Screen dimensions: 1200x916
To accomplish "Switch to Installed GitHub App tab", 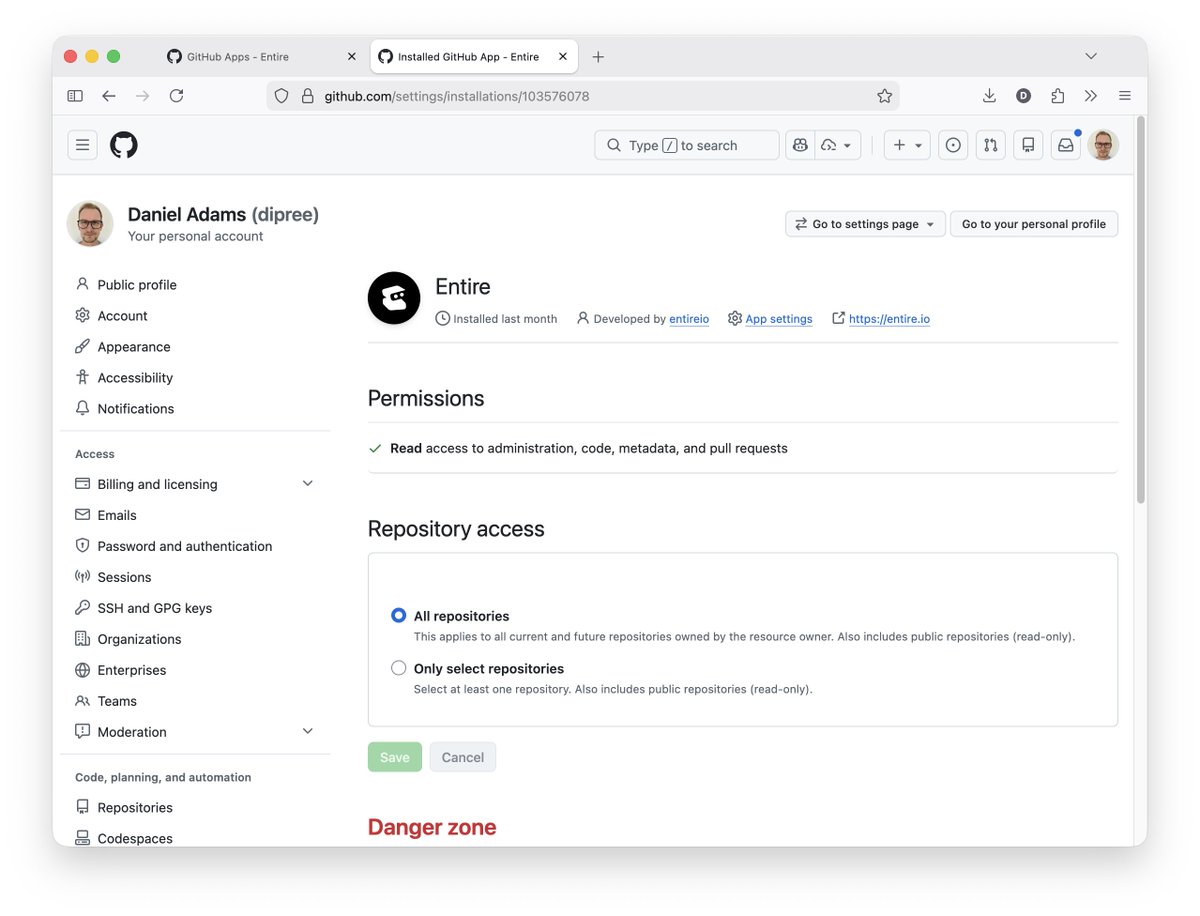I will [474, 57].
